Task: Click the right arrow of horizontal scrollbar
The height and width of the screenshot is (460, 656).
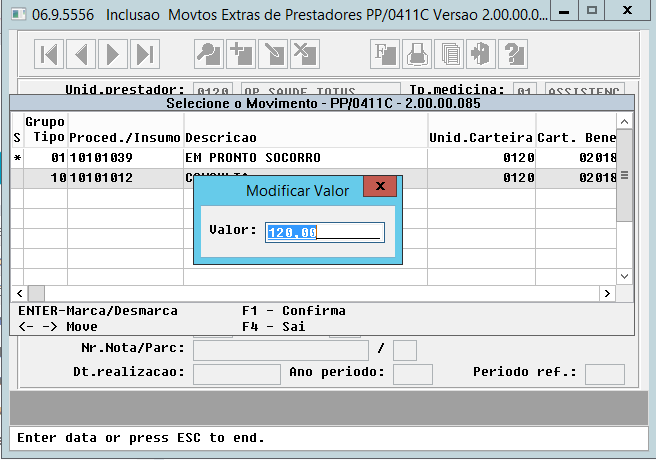Action: (x=607, y=294)
